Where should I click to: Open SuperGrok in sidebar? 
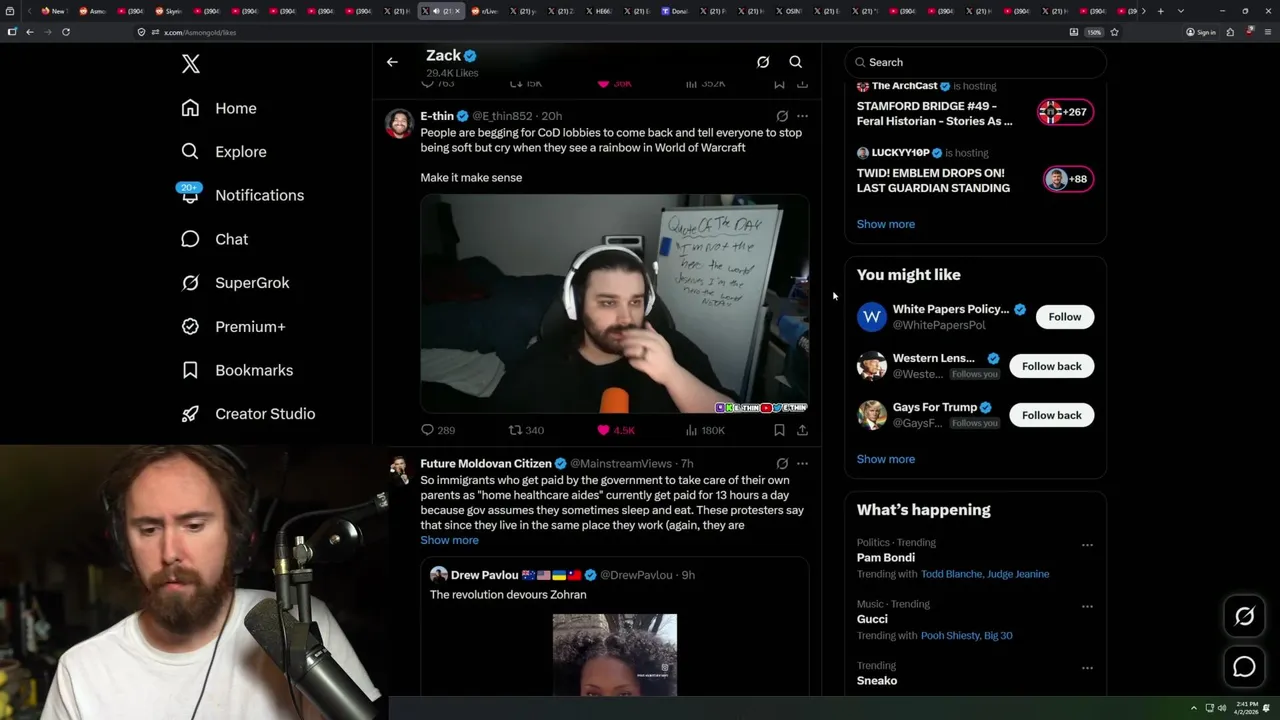coord(235,283)
